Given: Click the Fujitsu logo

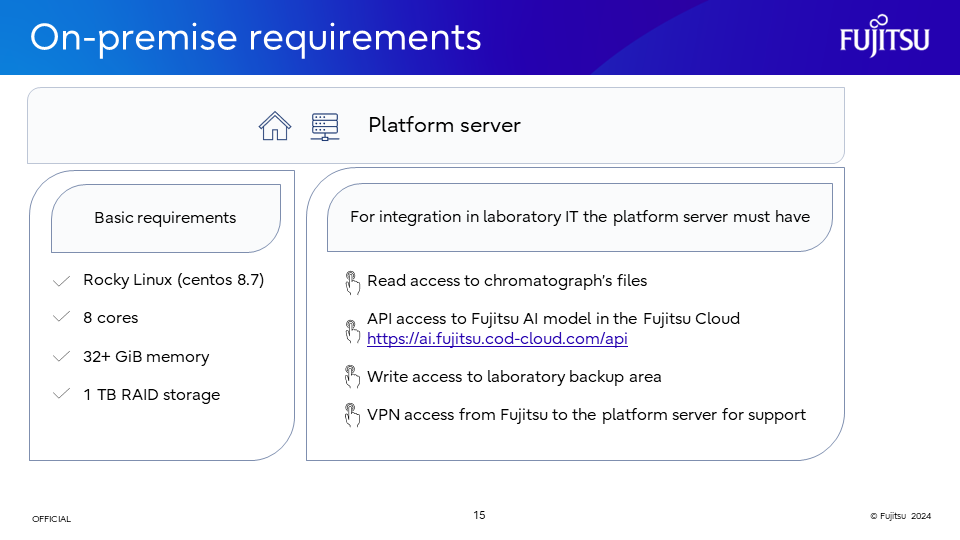Looking at the screenshot, I should tap(884, 37).
